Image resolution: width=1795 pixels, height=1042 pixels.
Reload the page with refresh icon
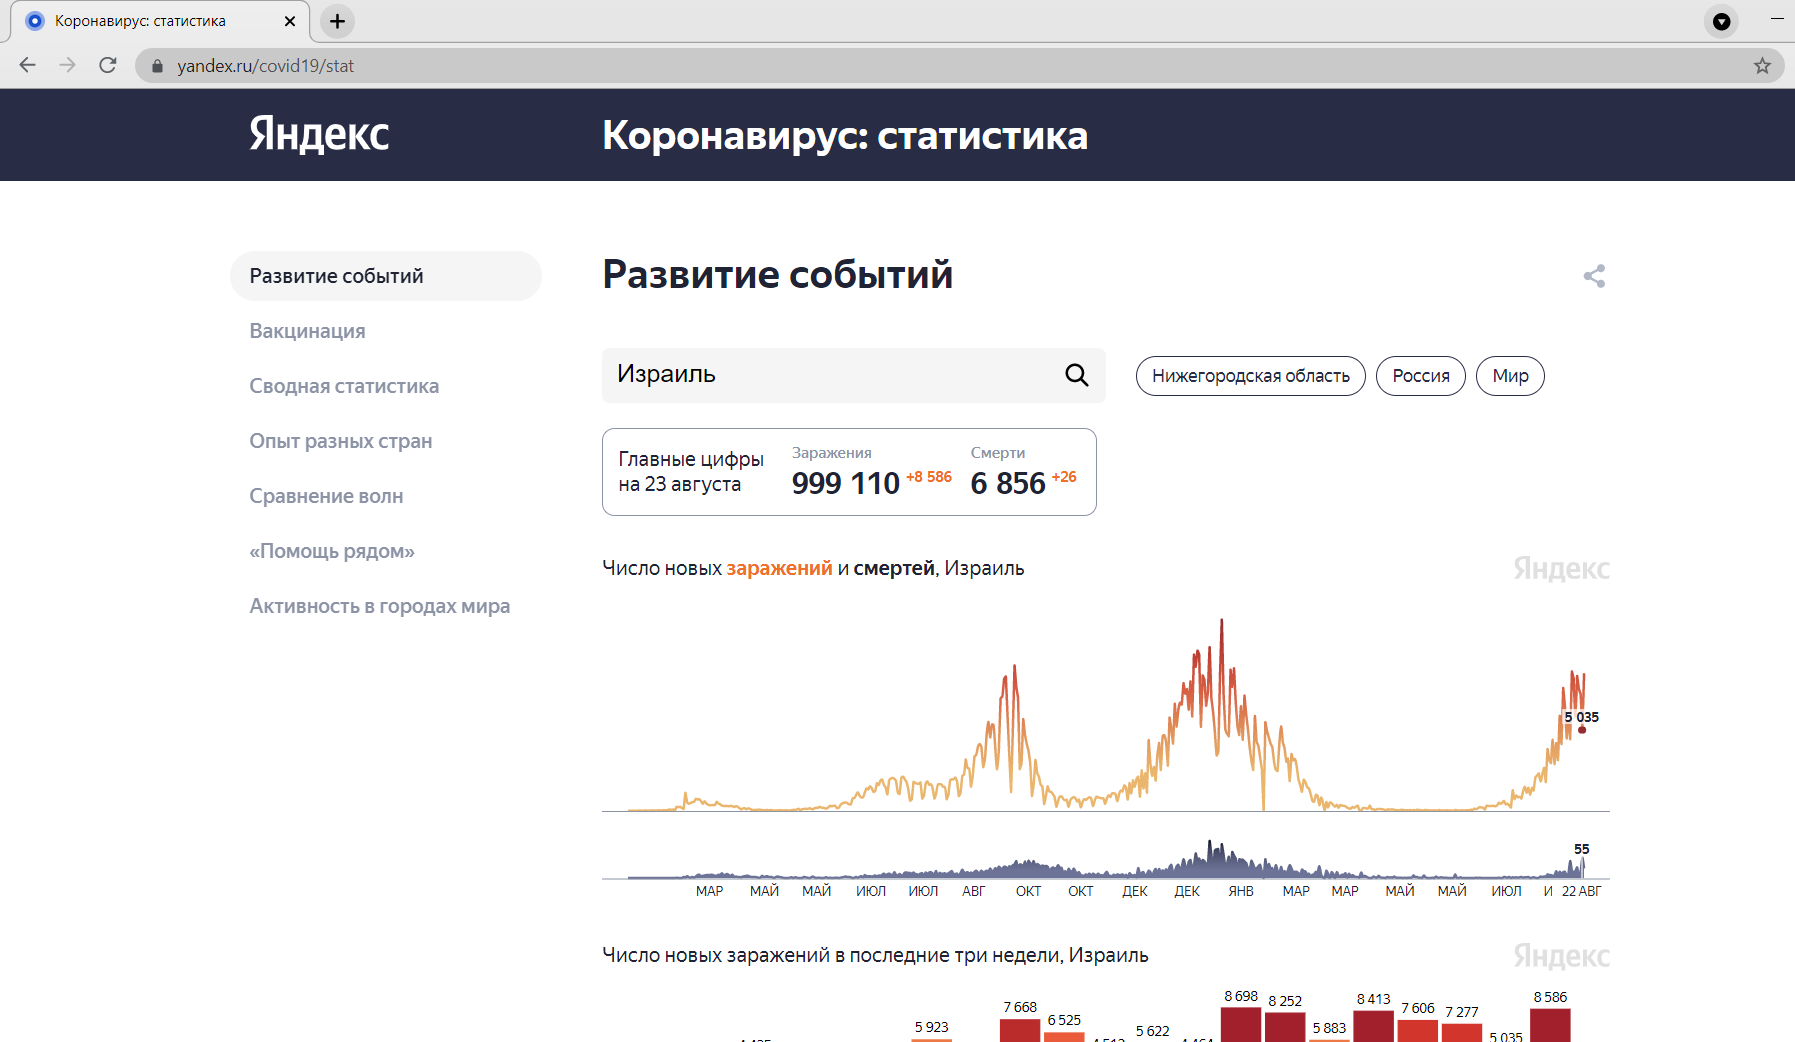(108, 65)
